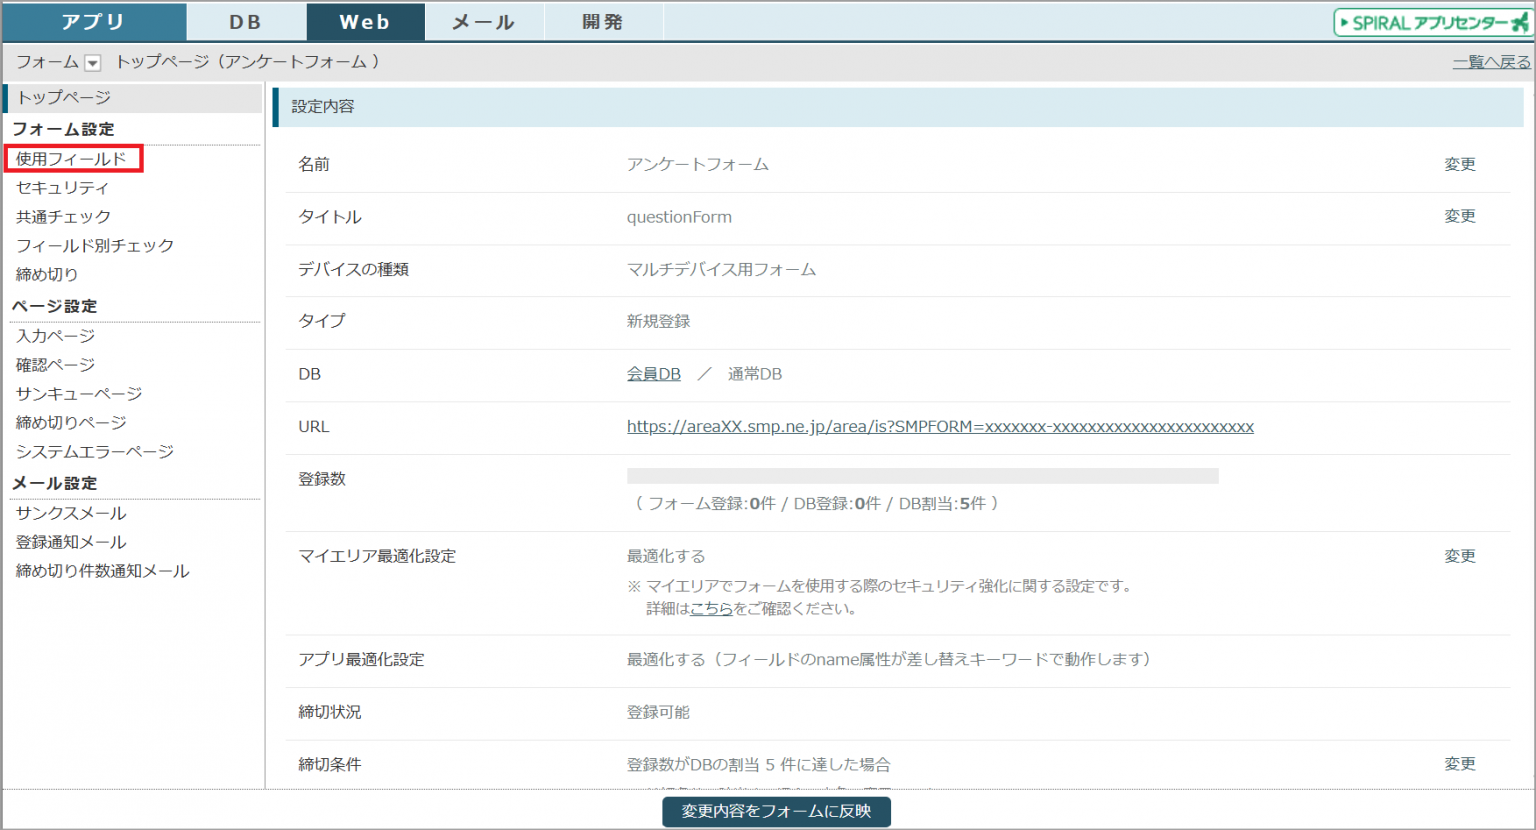The width and height of the screenshot is (1536, 830).
Task: Open the 会員DB link
Action: tap(653, 374)
